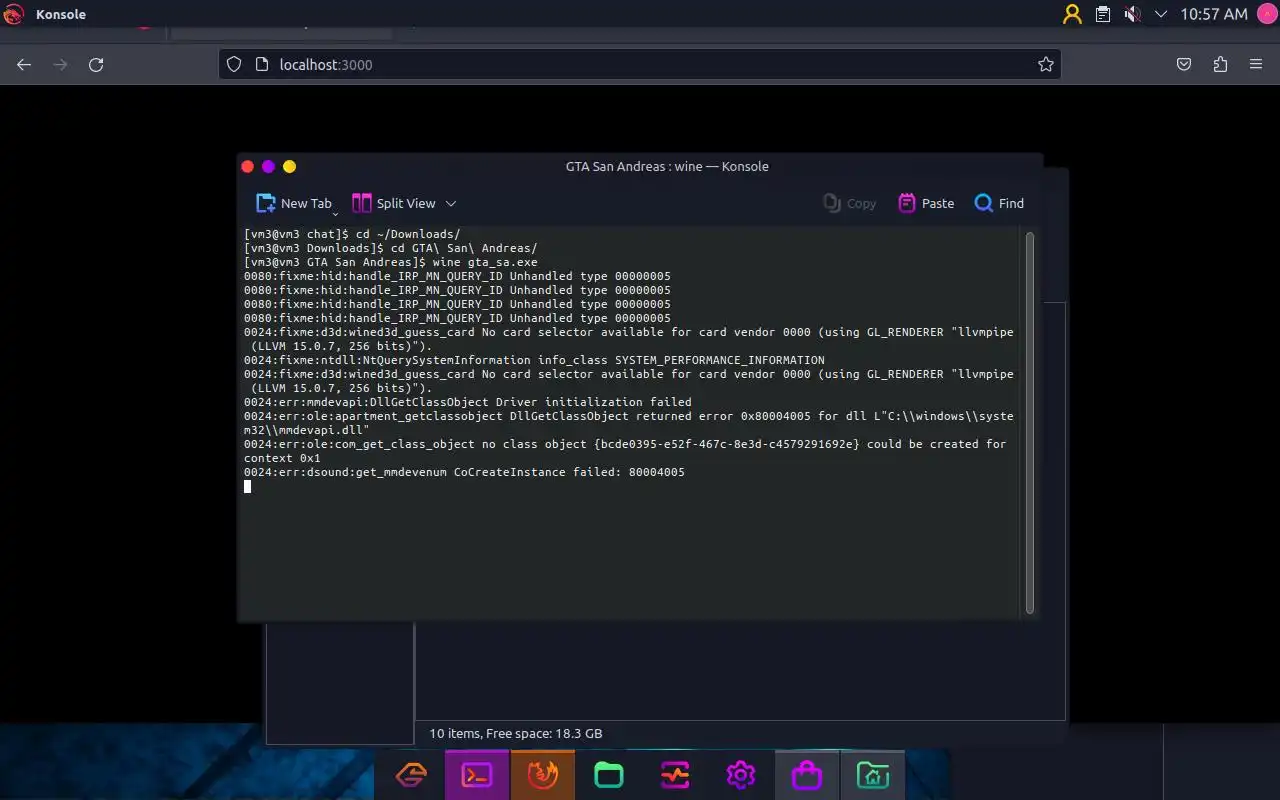Screen dimensions: 1280x800
Task: Click the localhost:3000 address bar
Action: [640, 64]
